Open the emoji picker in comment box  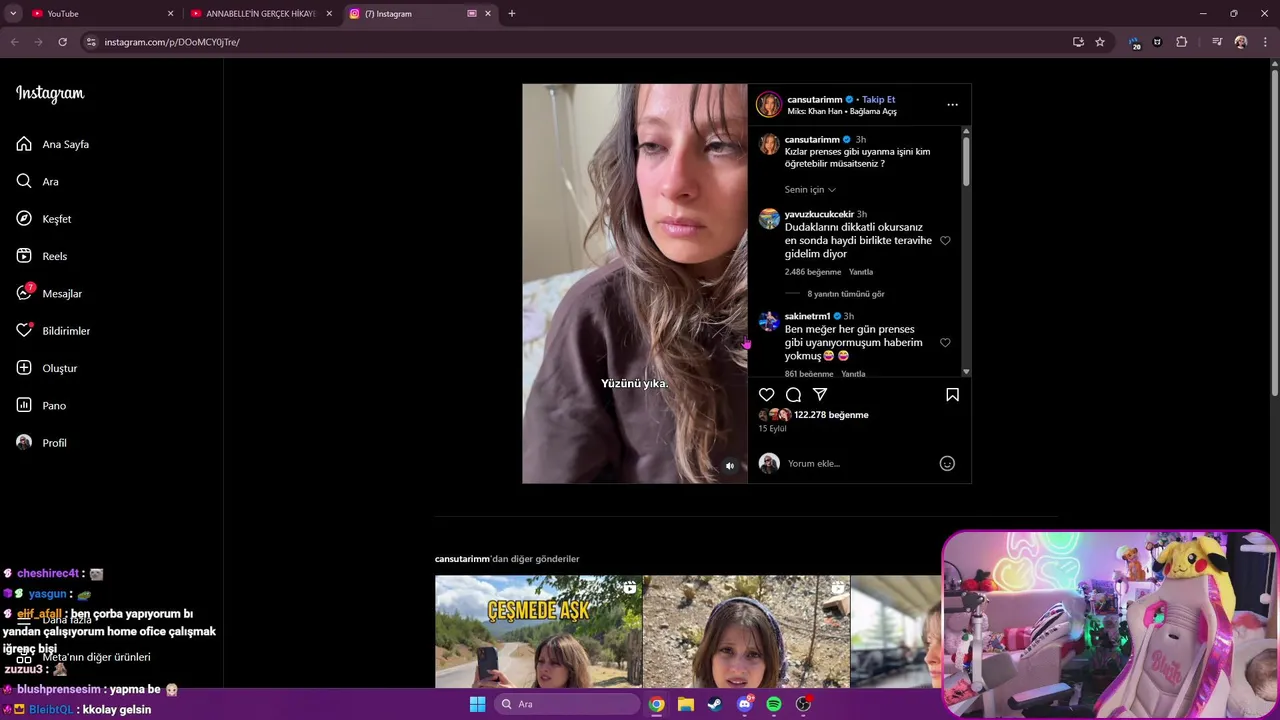[x=947, y=463]
